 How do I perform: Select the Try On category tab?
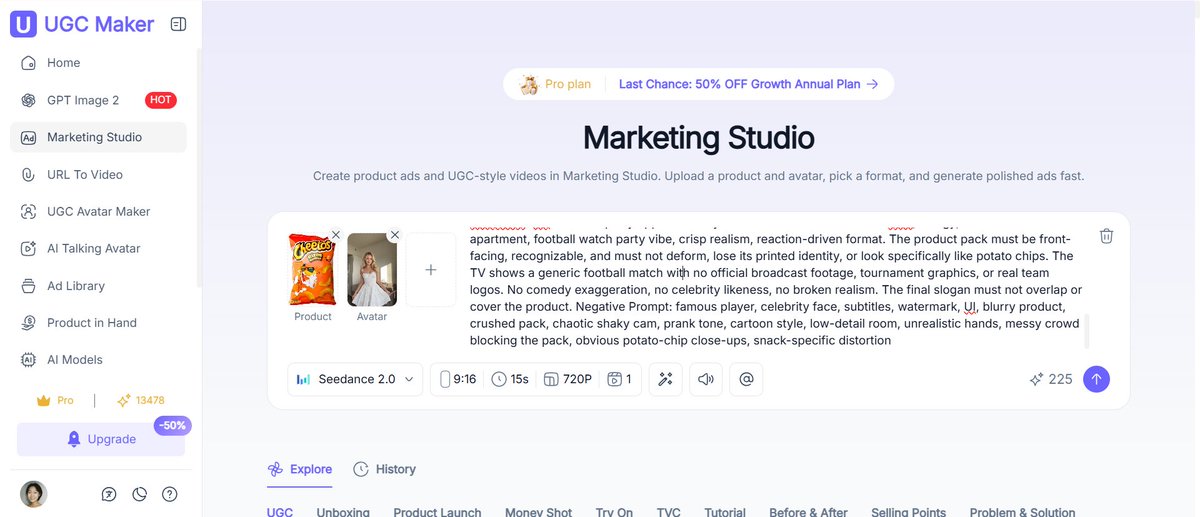point(614,512)
